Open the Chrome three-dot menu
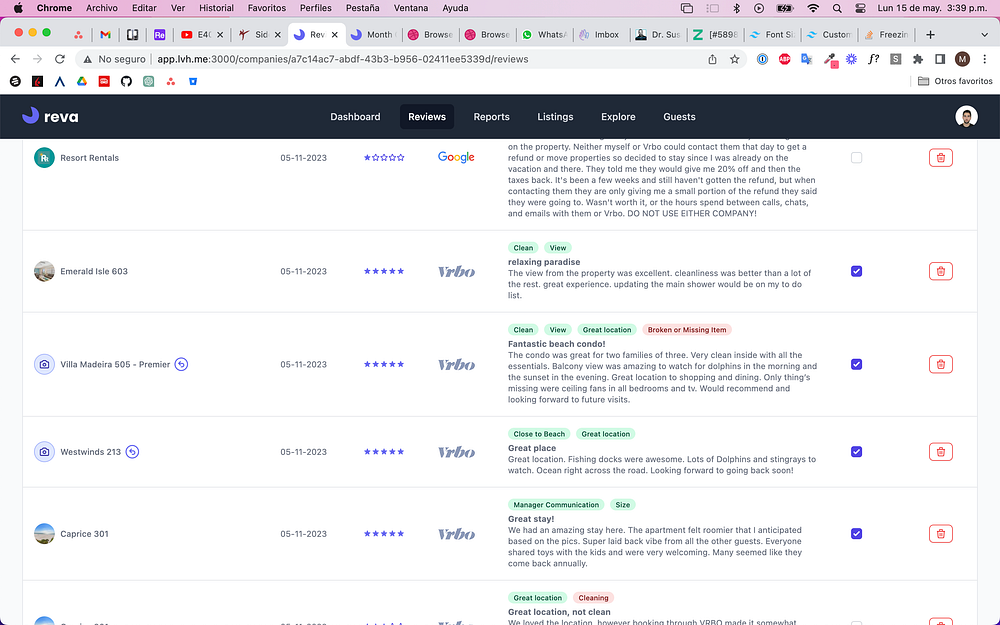Image resolution: width=1000 pixels, height=625 pixels. pyautogui.click(x=985, y=59)
